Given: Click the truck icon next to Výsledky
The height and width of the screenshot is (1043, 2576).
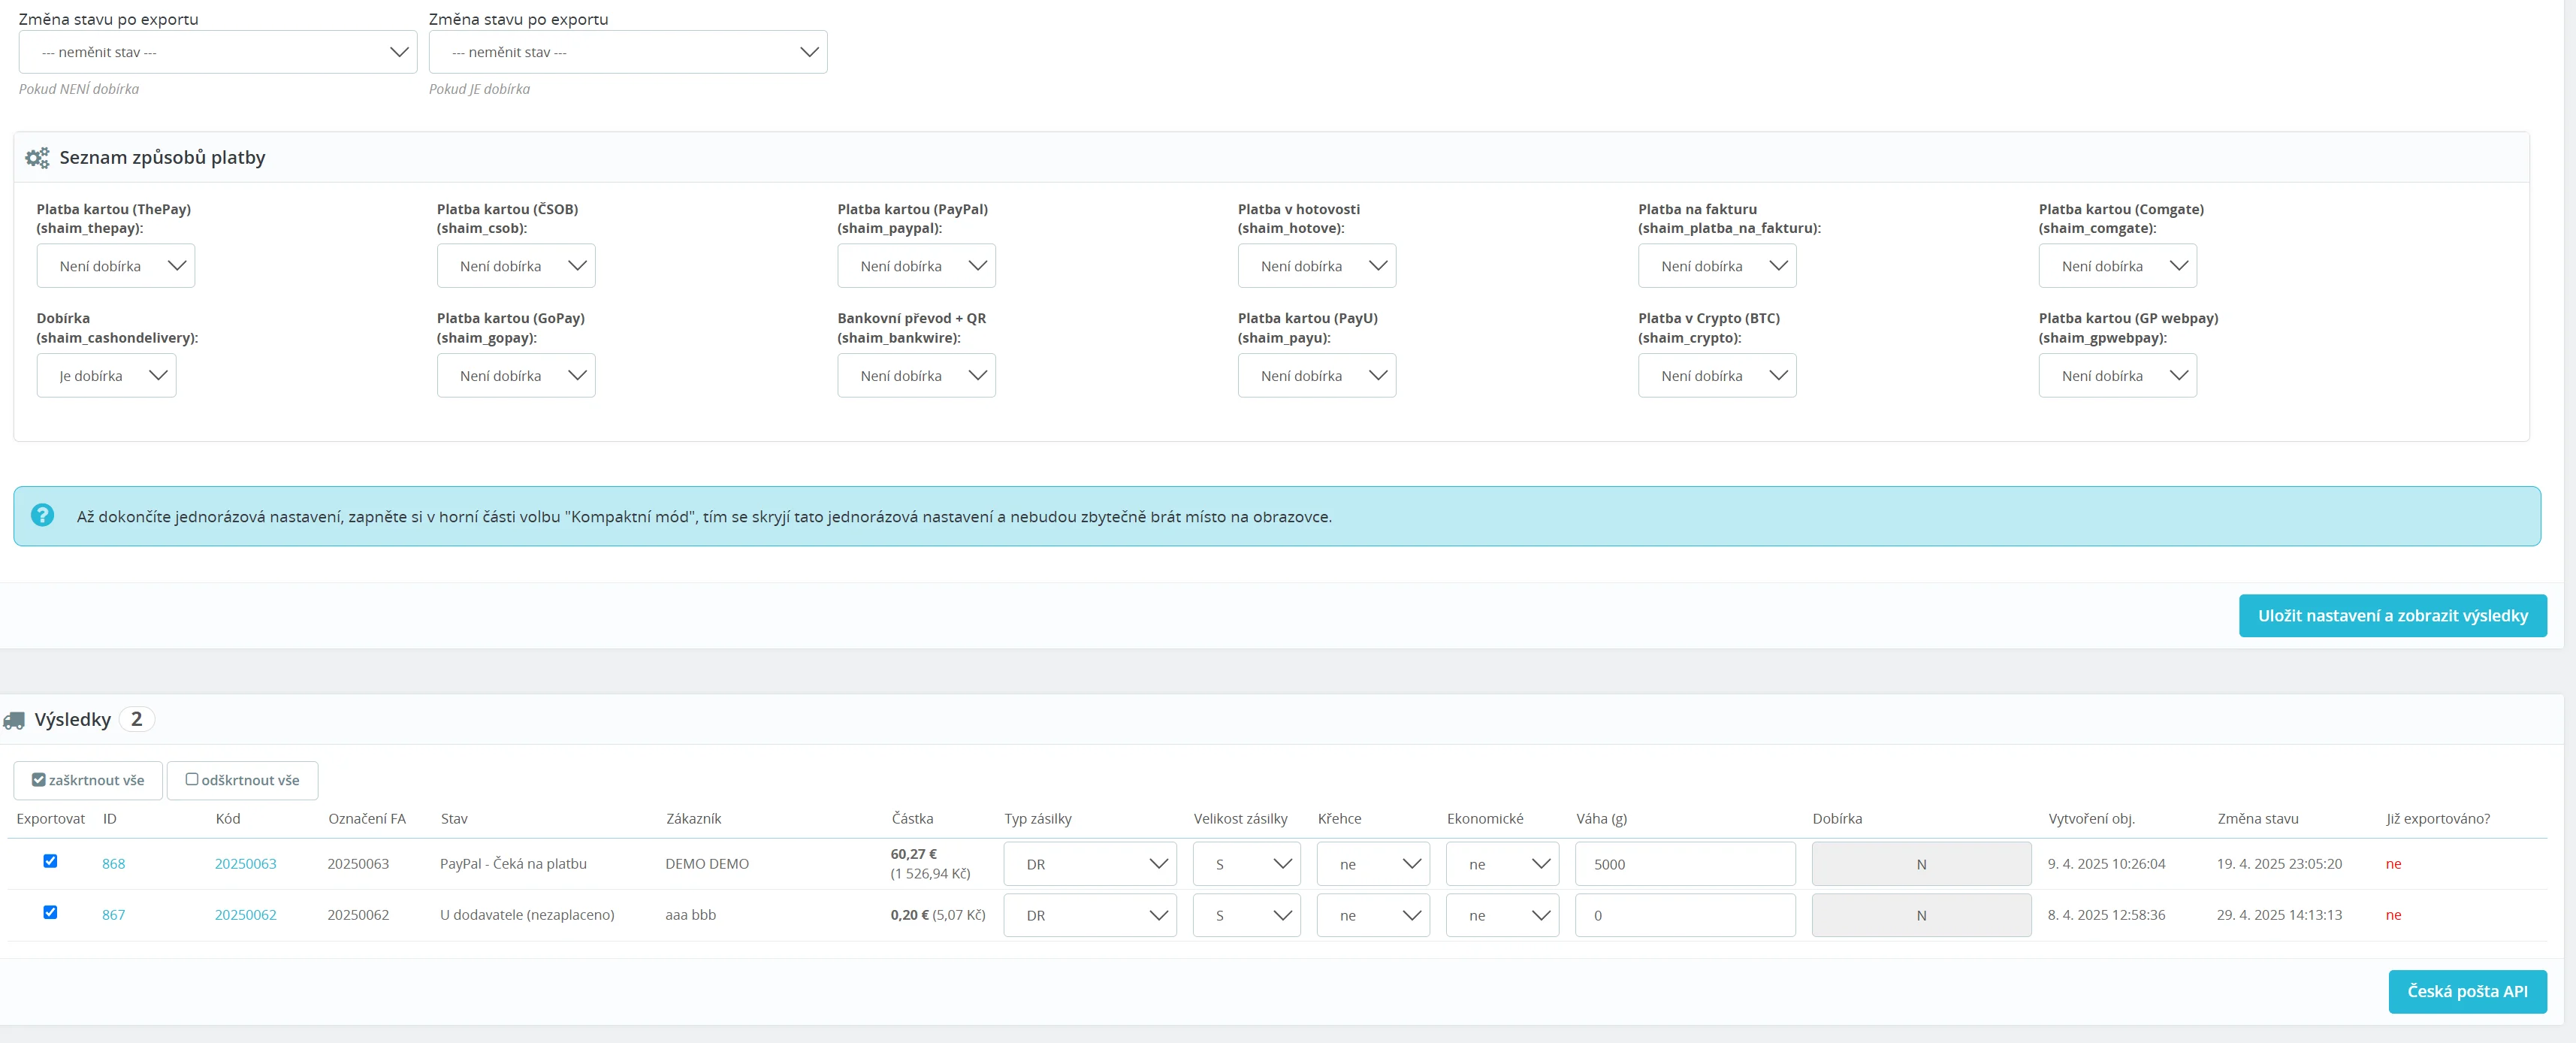Looking at the screenshot, I should tap(14, 720).
